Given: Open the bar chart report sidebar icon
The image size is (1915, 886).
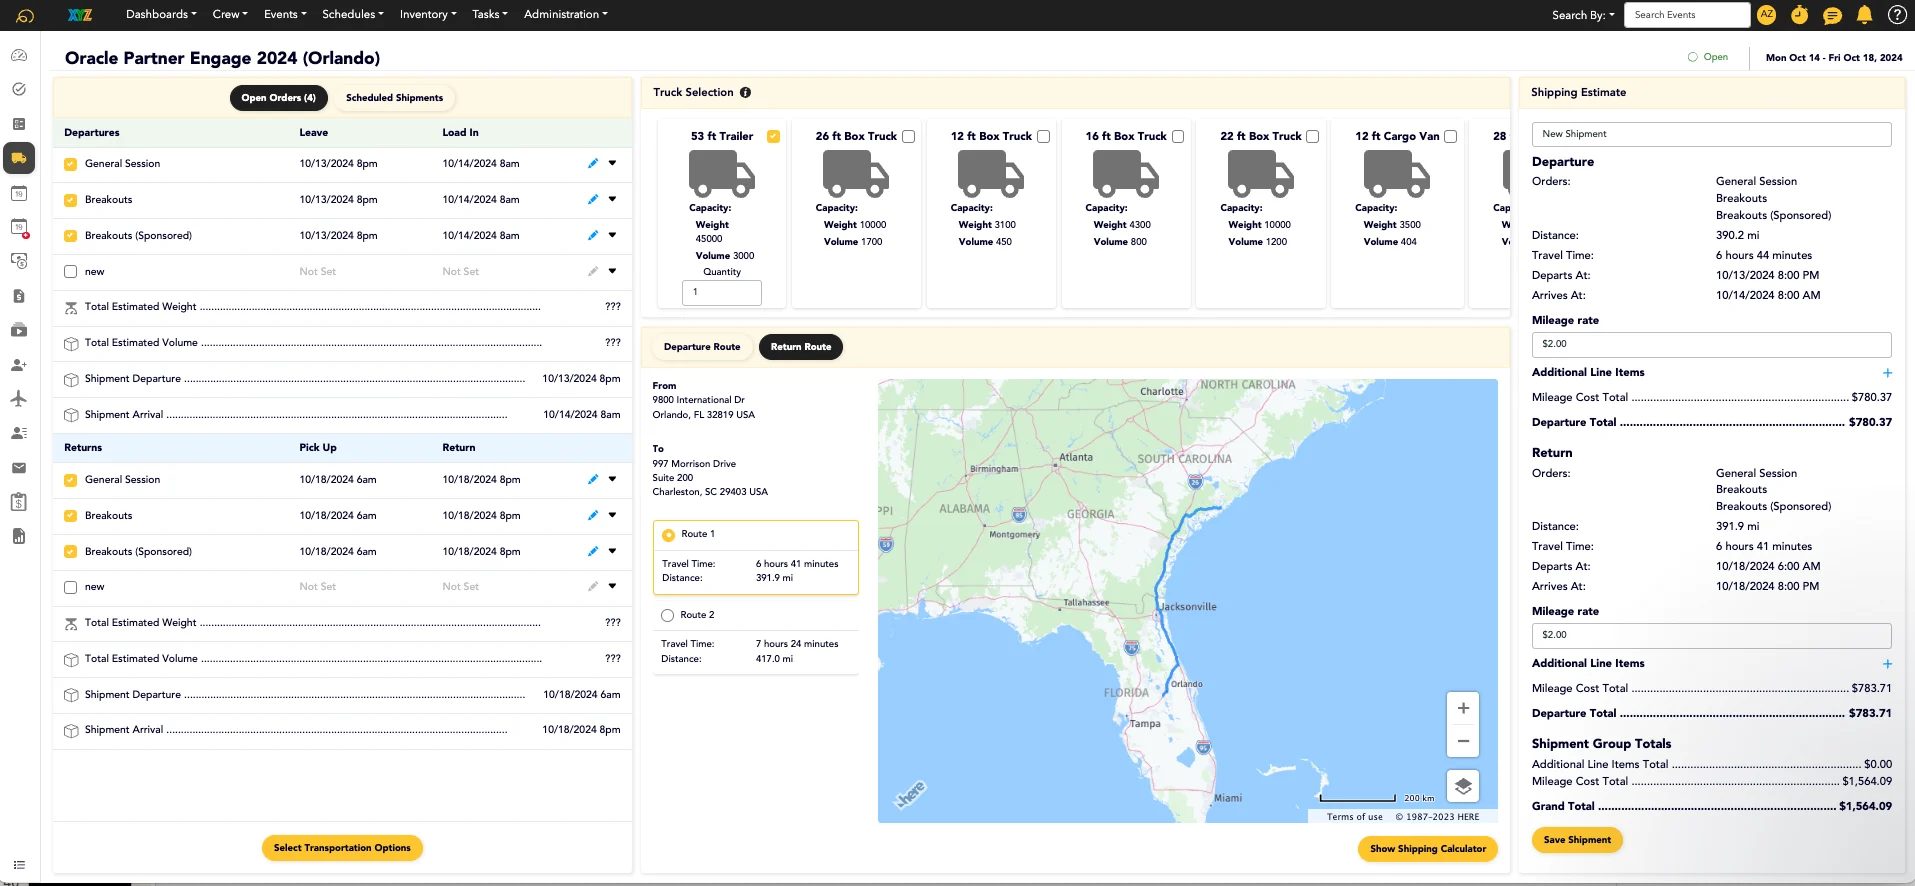Looking at the screenshot, I should click(x=19, y=536).
